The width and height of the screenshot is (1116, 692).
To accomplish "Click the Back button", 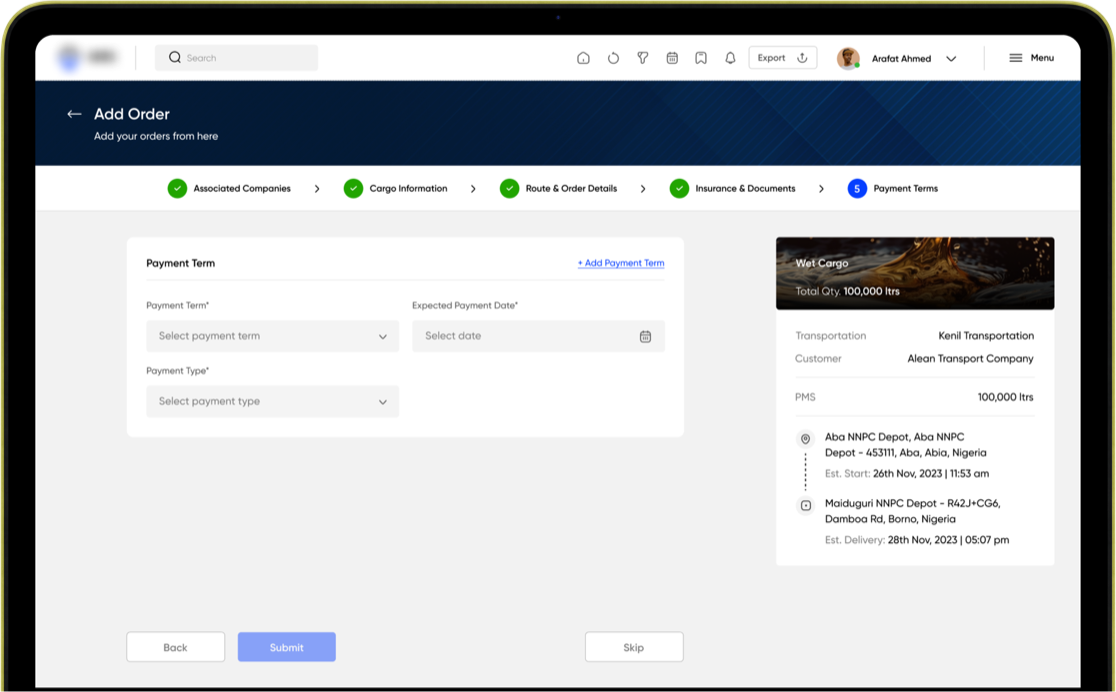I will pos(175,647).
